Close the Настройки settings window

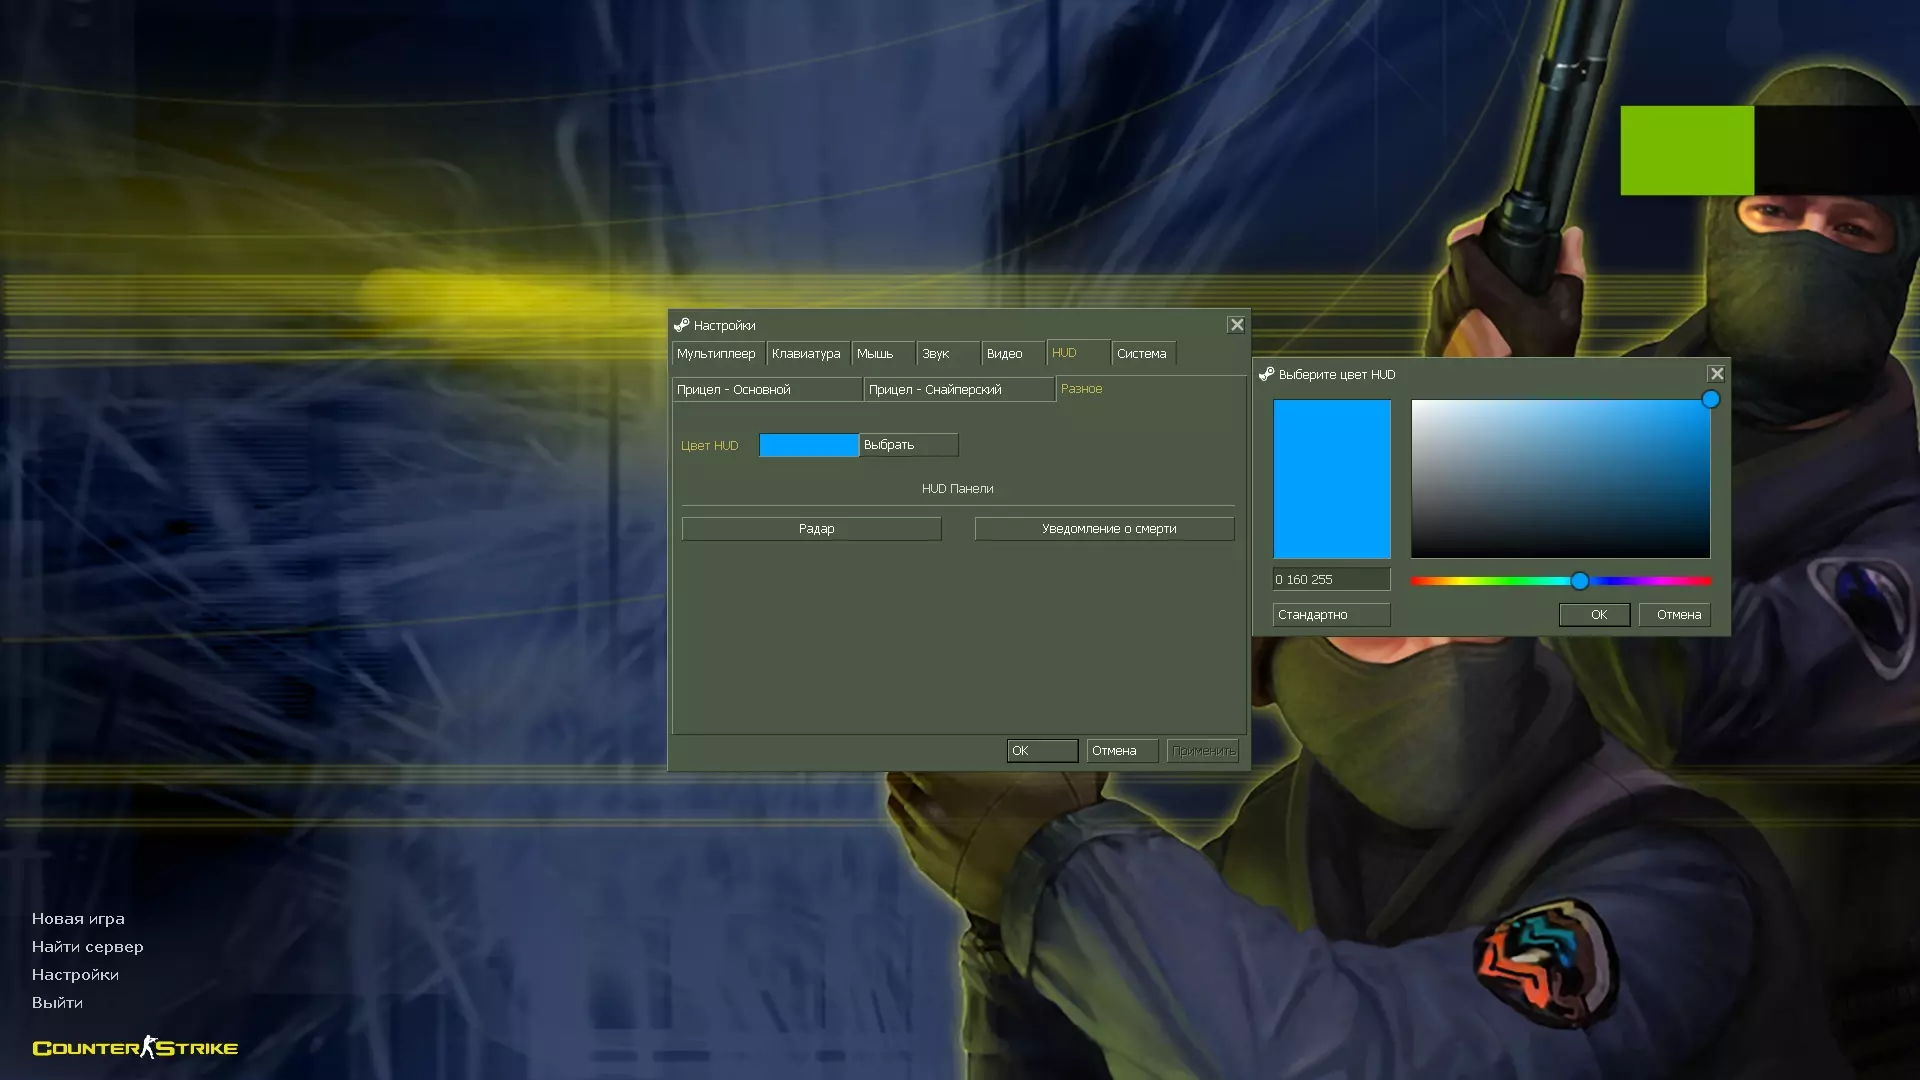tap(1237, 325)
